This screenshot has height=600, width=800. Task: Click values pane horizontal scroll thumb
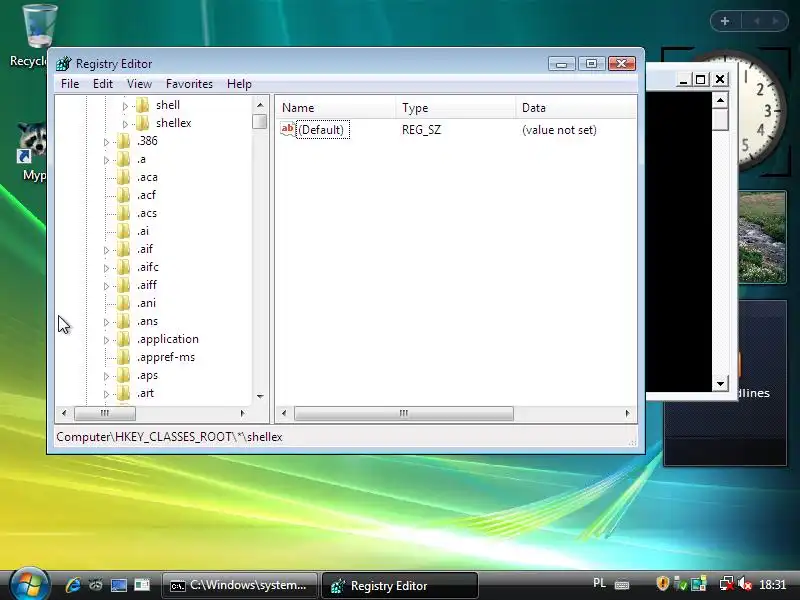[404, 413]
